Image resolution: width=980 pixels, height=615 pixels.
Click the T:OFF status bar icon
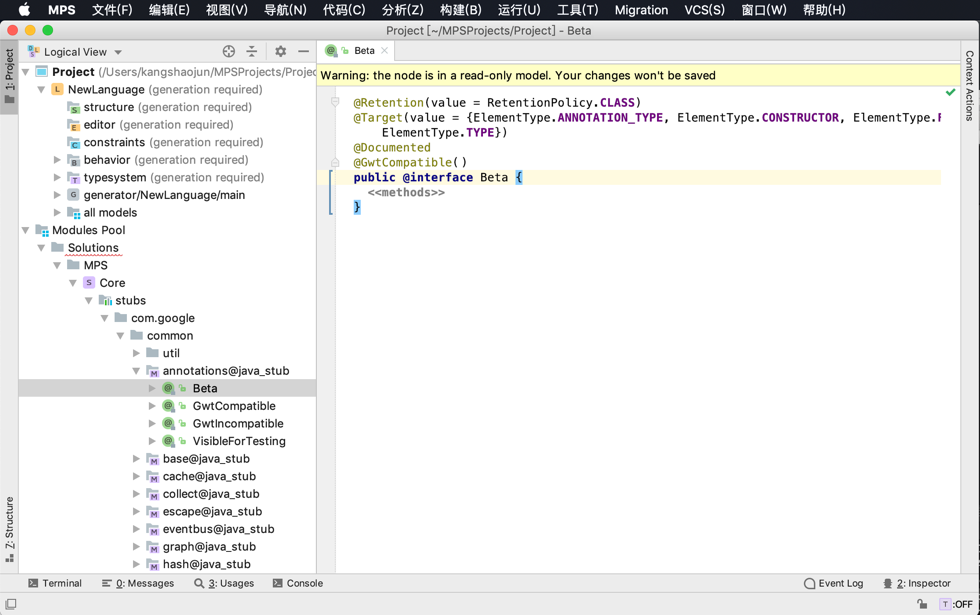[958, 605]
